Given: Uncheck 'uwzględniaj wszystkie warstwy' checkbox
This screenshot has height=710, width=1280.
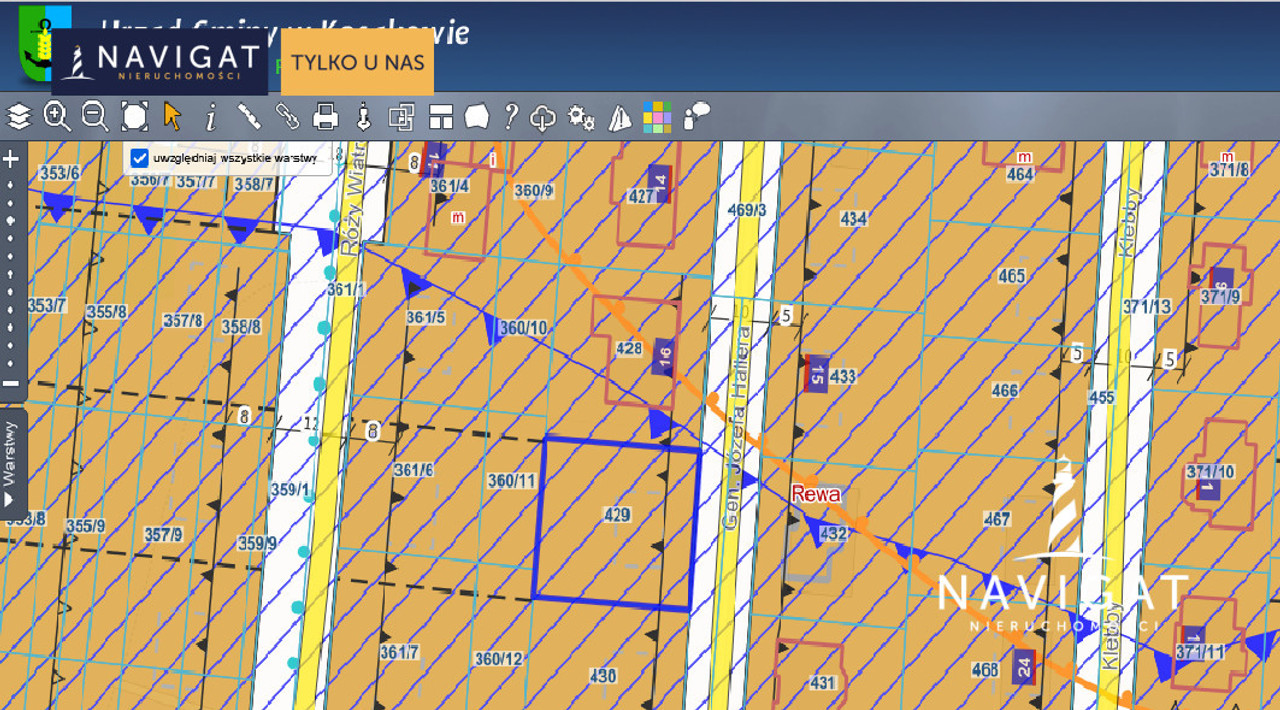Looking at the screenshot, I should 138,158.
